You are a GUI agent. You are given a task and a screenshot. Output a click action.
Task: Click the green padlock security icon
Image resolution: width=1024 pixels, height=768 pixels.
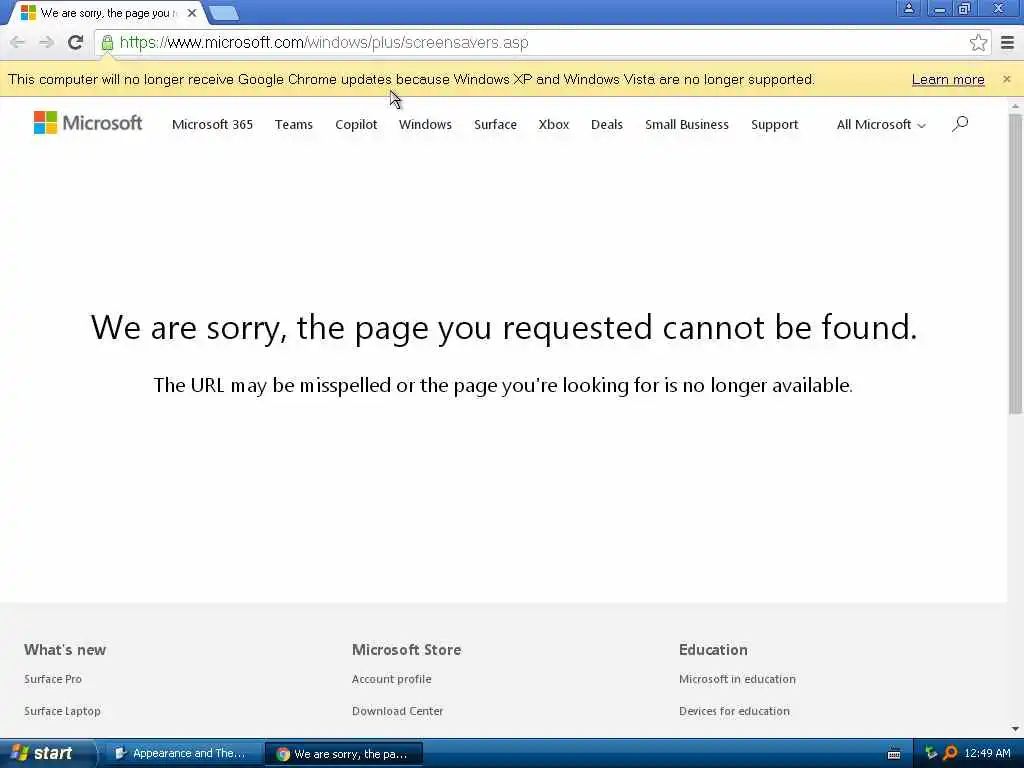(107, 43)
